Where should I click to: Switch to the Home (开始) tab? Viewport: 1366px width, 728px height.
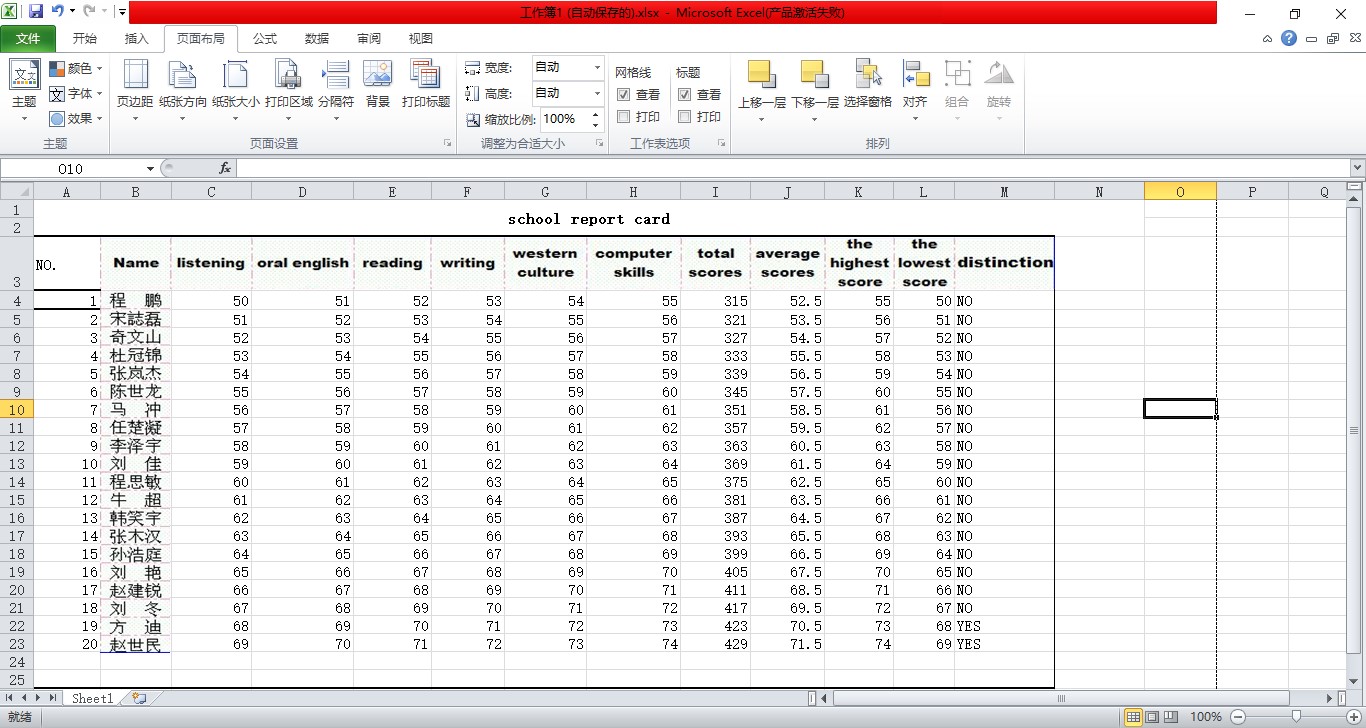point(85,38)
